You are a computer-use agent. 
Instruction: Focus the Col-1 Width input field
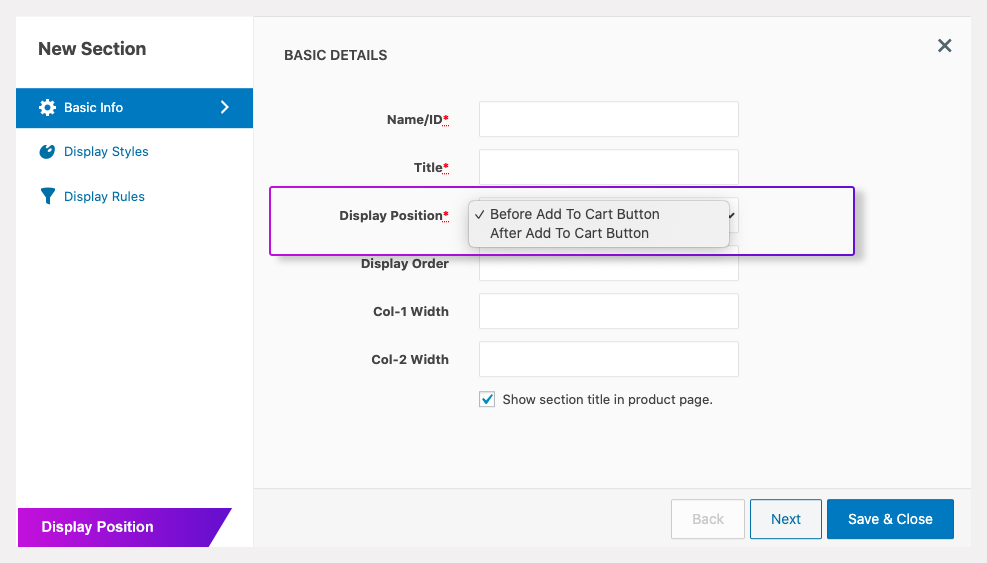608,311
